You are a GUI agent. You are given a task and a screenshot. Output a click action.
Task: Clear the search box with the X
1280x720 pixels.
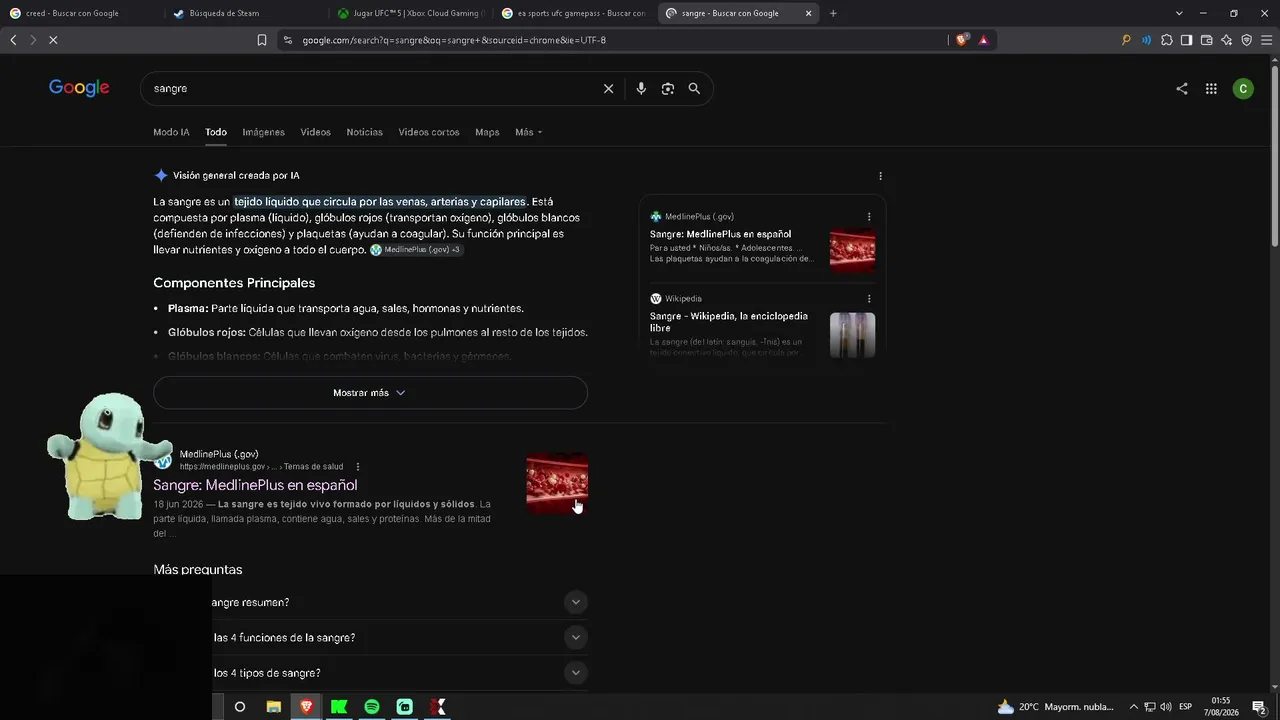pos(608,89)
